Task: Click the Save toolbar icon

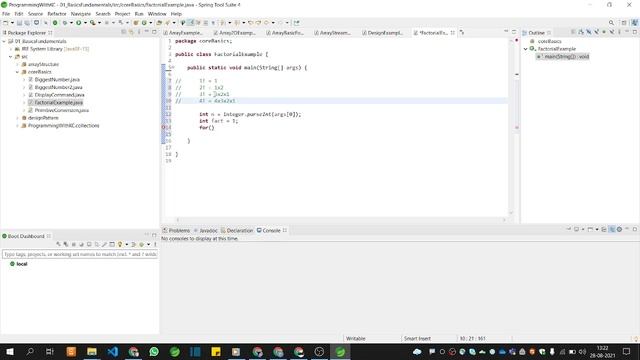Action: pos(19,23)
